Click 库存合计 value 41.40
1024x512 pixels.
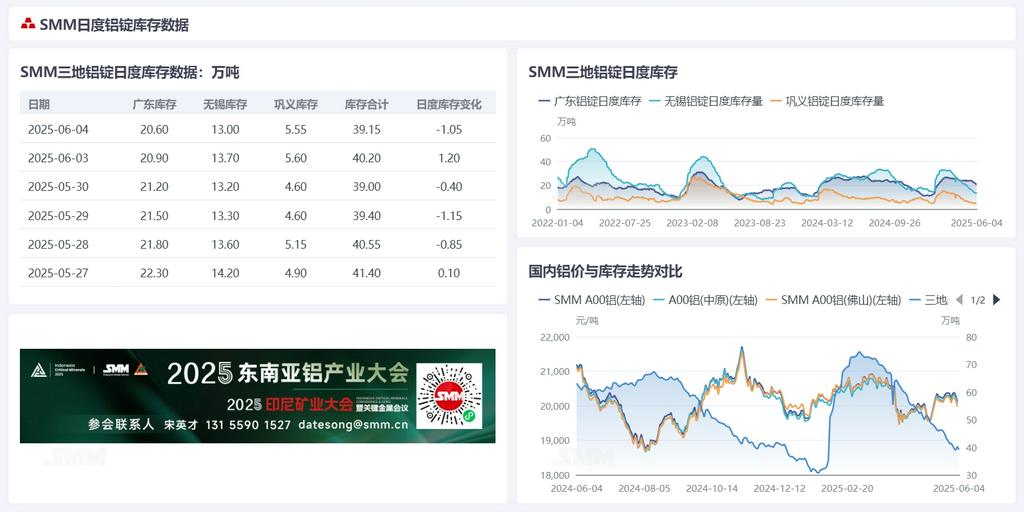[366, 273]
